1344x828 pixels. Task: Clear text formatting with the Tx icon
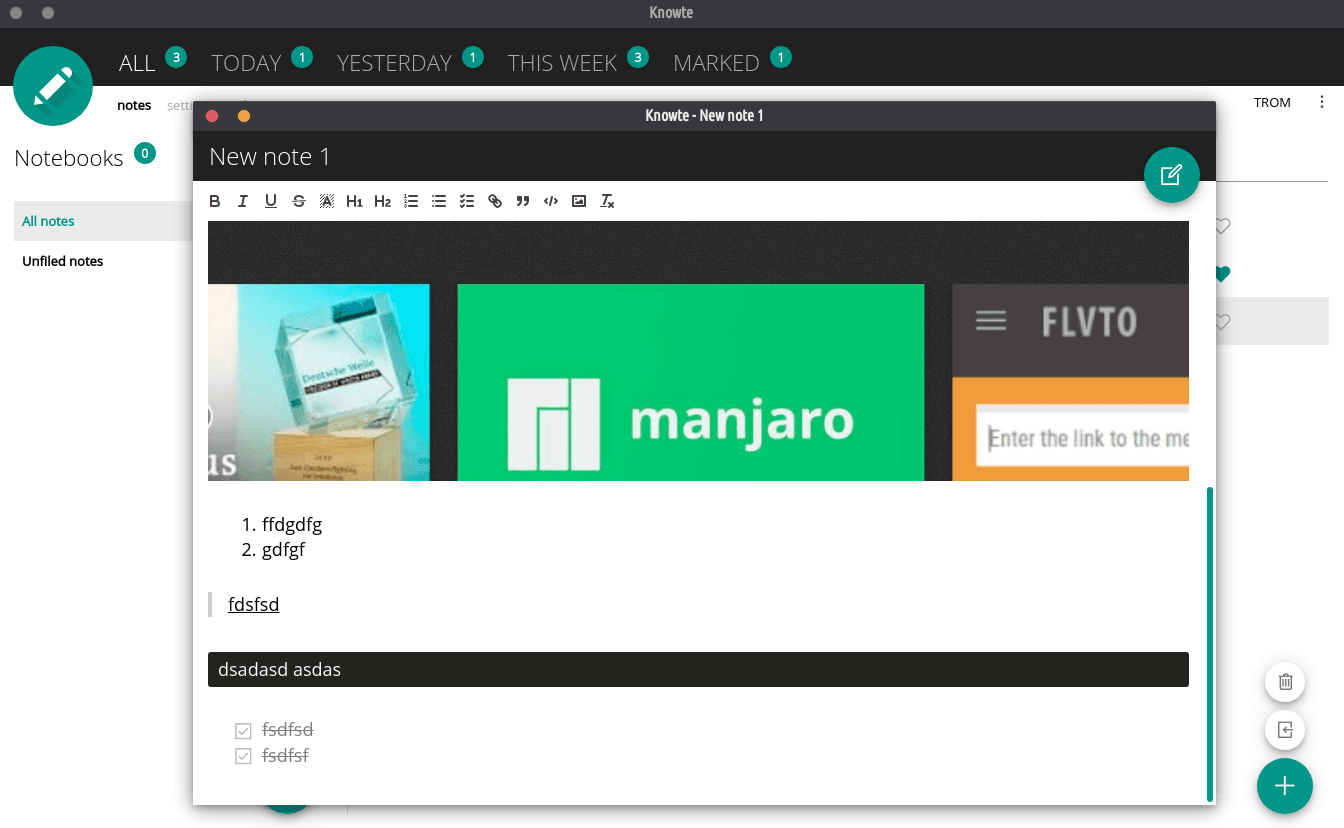[607, 201]
